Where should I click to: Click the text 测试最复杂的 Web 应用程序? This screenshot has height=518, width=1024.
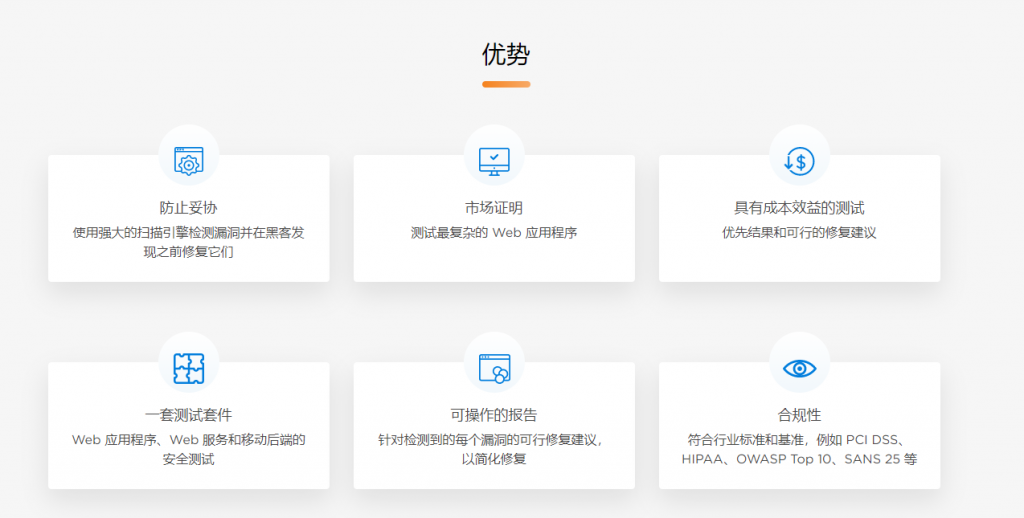point(494,233)
